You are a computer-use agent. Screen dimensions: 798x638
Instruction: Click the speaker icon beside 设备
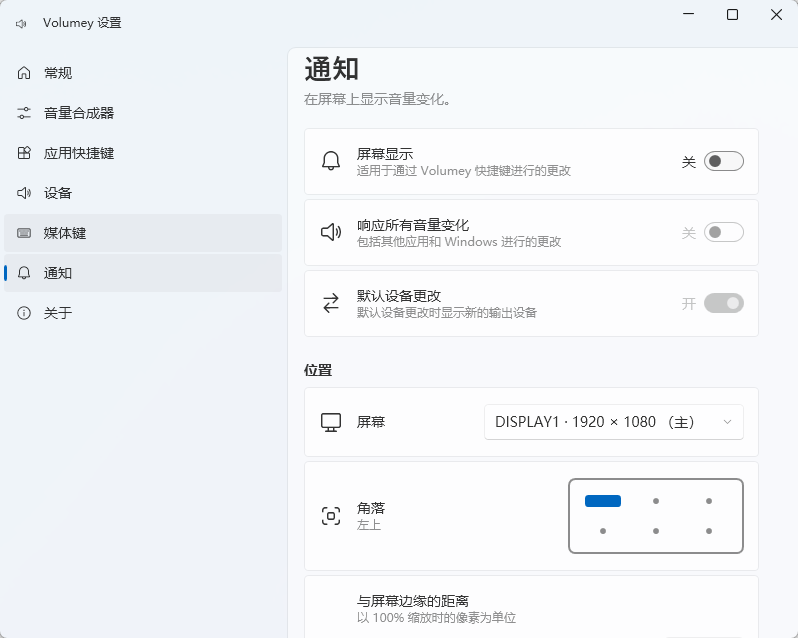coord(24,193)
